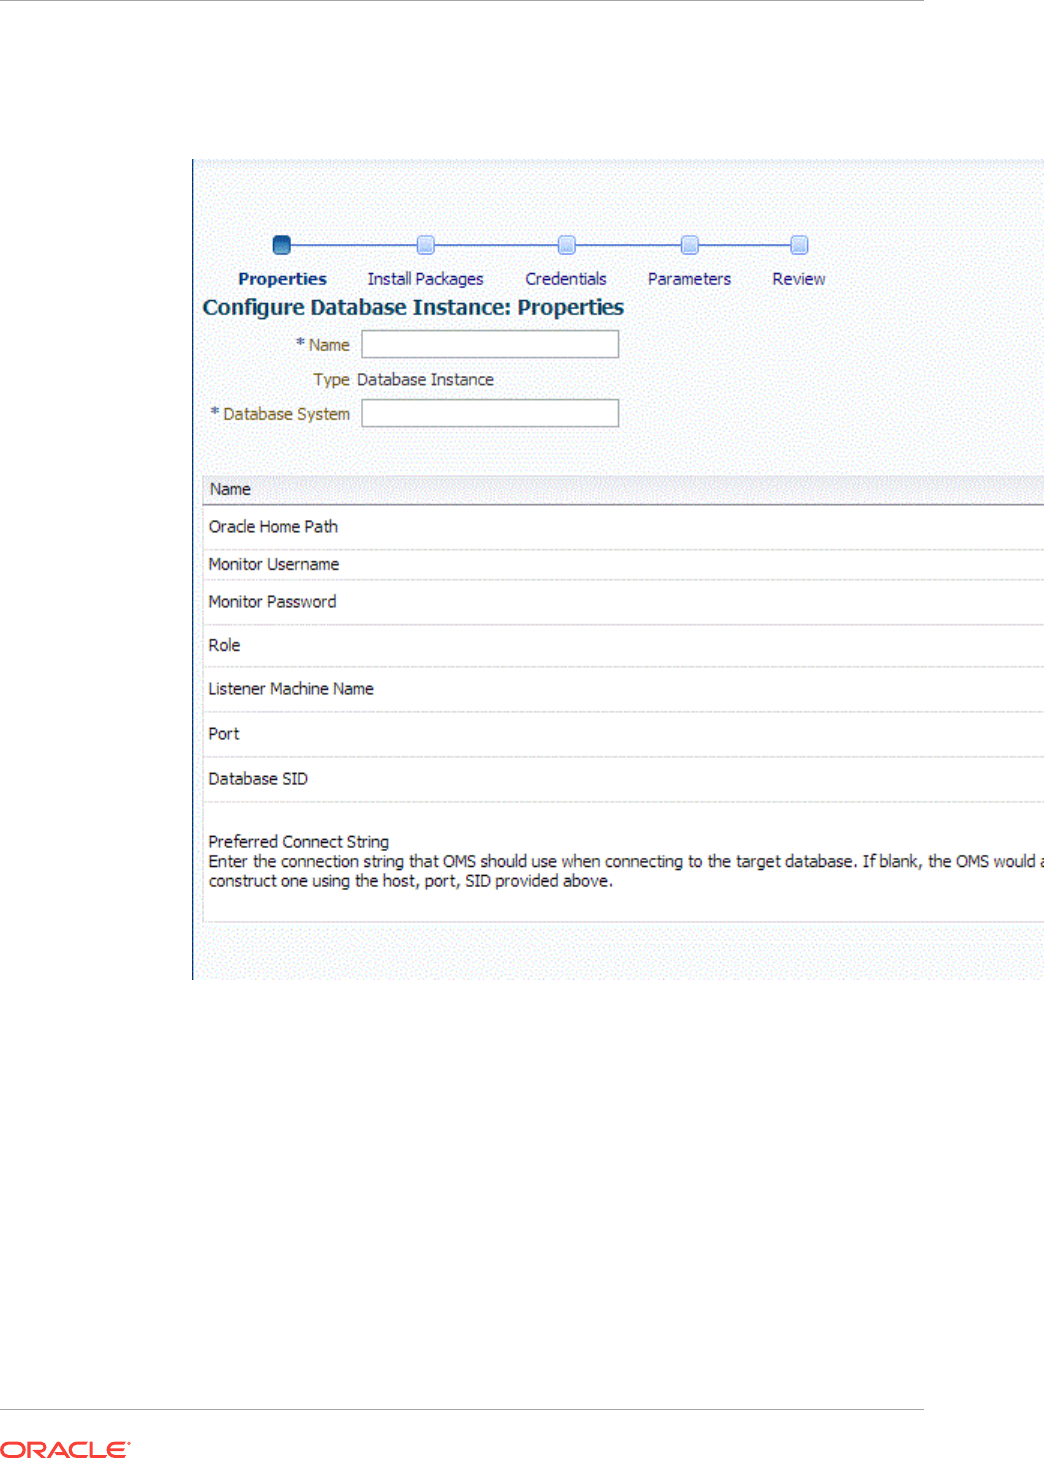
Task: Select the Oracle Home Path row
Action: (x=623, y=527)
